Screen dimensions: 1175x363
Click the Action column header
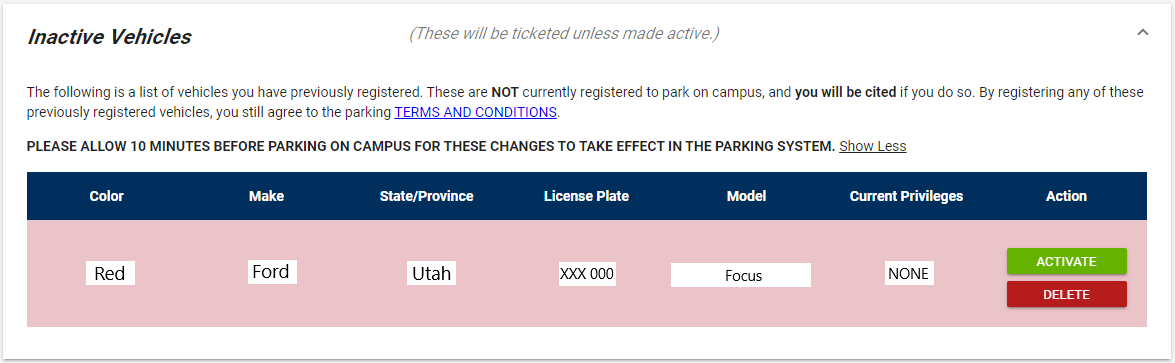tap(1066, 196)
